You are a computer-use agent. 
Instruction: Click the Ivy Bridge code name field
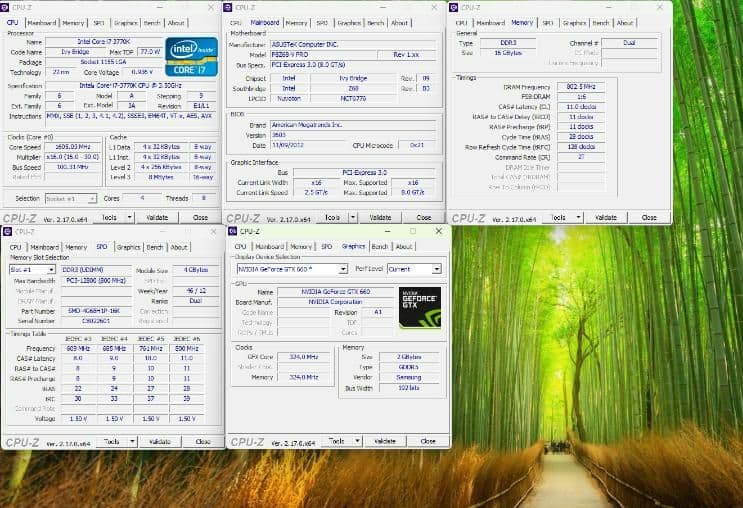75,52
